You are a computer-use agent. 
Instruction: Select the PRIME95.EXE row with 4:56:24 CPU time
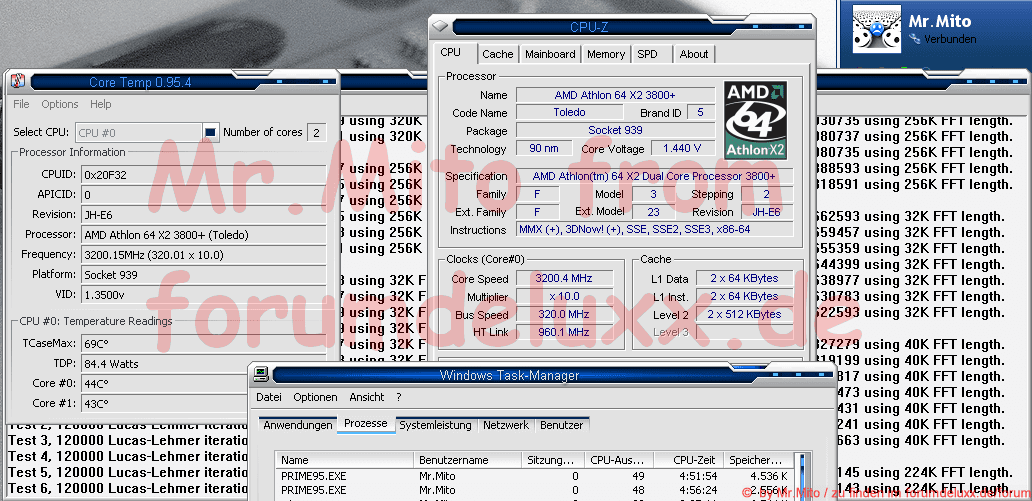coord(534,490)
